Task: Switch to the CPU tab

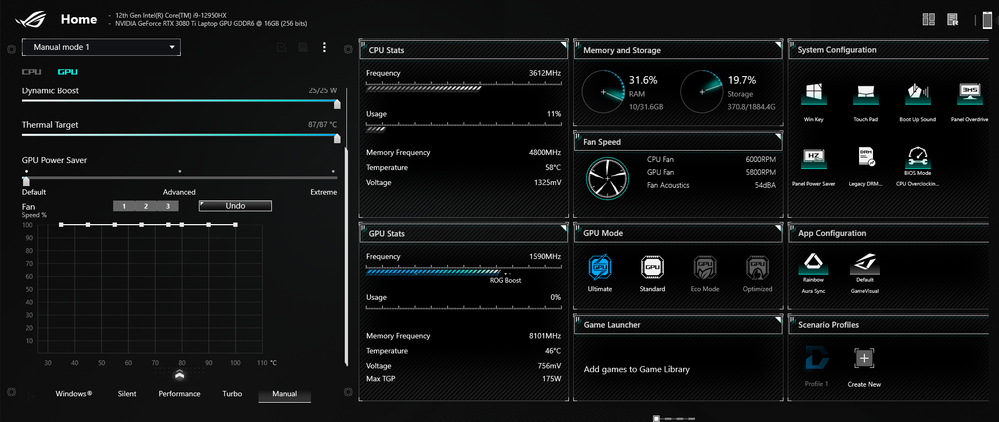Action: point(32,73)
